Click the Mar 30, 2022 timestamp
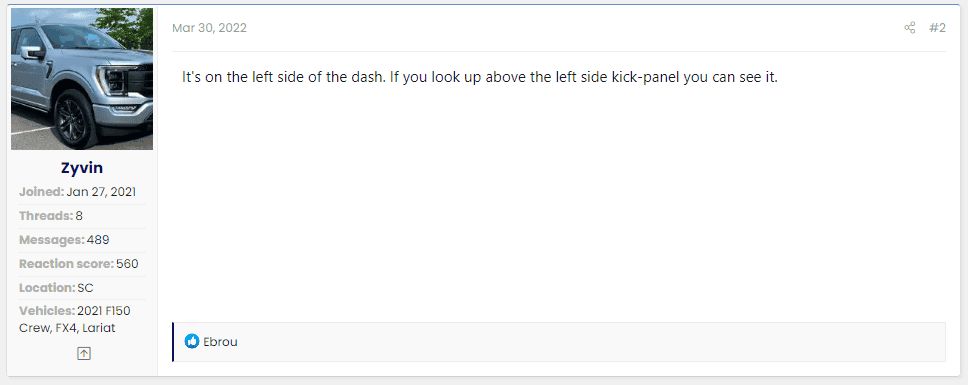968x385 pixels. [x=209, y=28]
